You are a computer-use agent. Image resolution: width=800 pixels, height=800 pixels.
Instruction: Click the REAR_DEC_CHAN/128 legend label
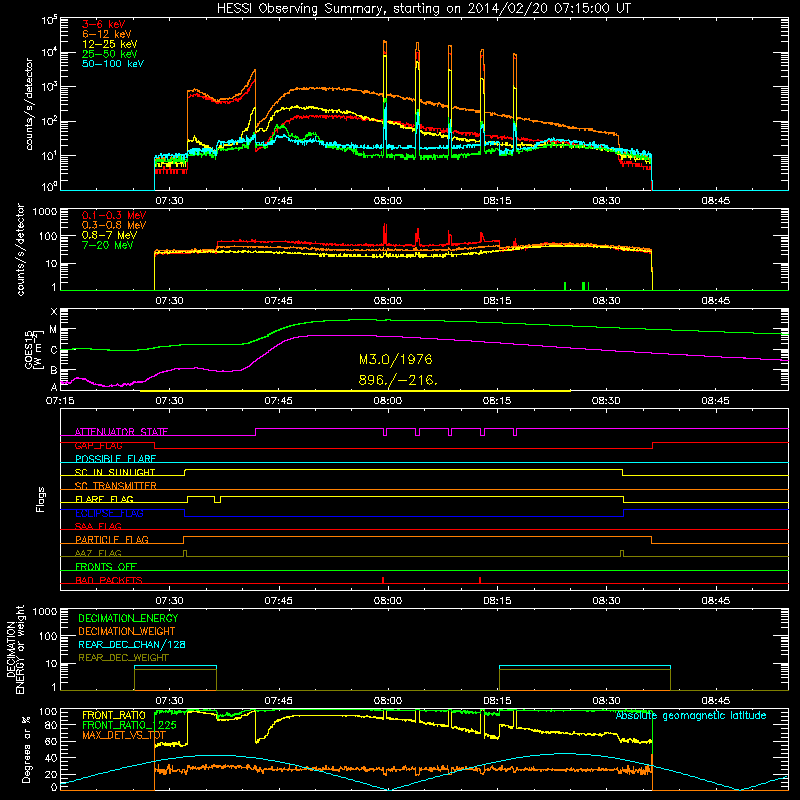coord(132,644)
